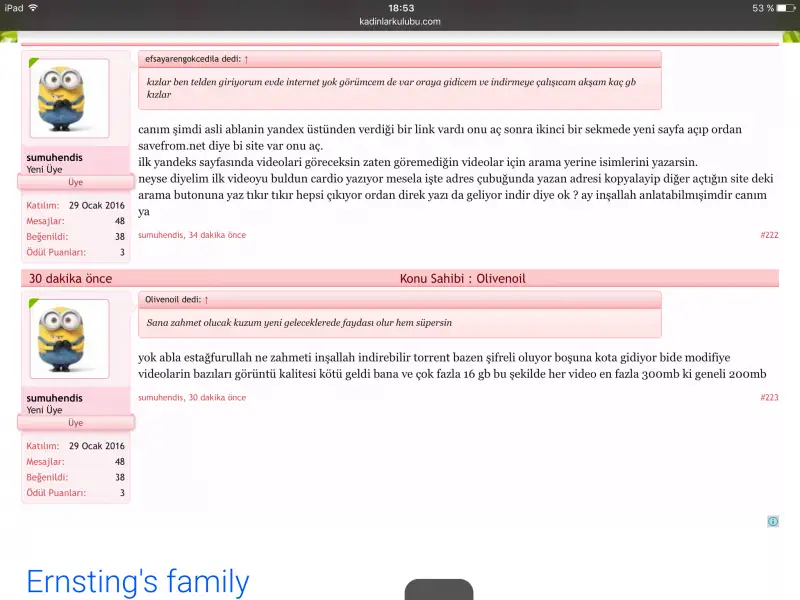This screenshot has width=800, height=600.
Task: Click the "sumuhendis, 30 dakika önce" timestamp link
Action: point(192,398)
